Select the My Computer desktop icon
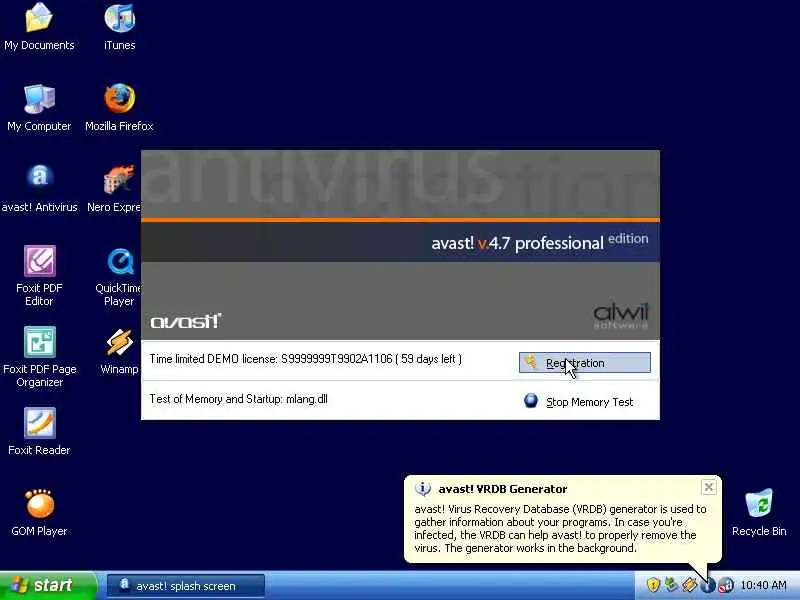 click(x=39, y=108)
